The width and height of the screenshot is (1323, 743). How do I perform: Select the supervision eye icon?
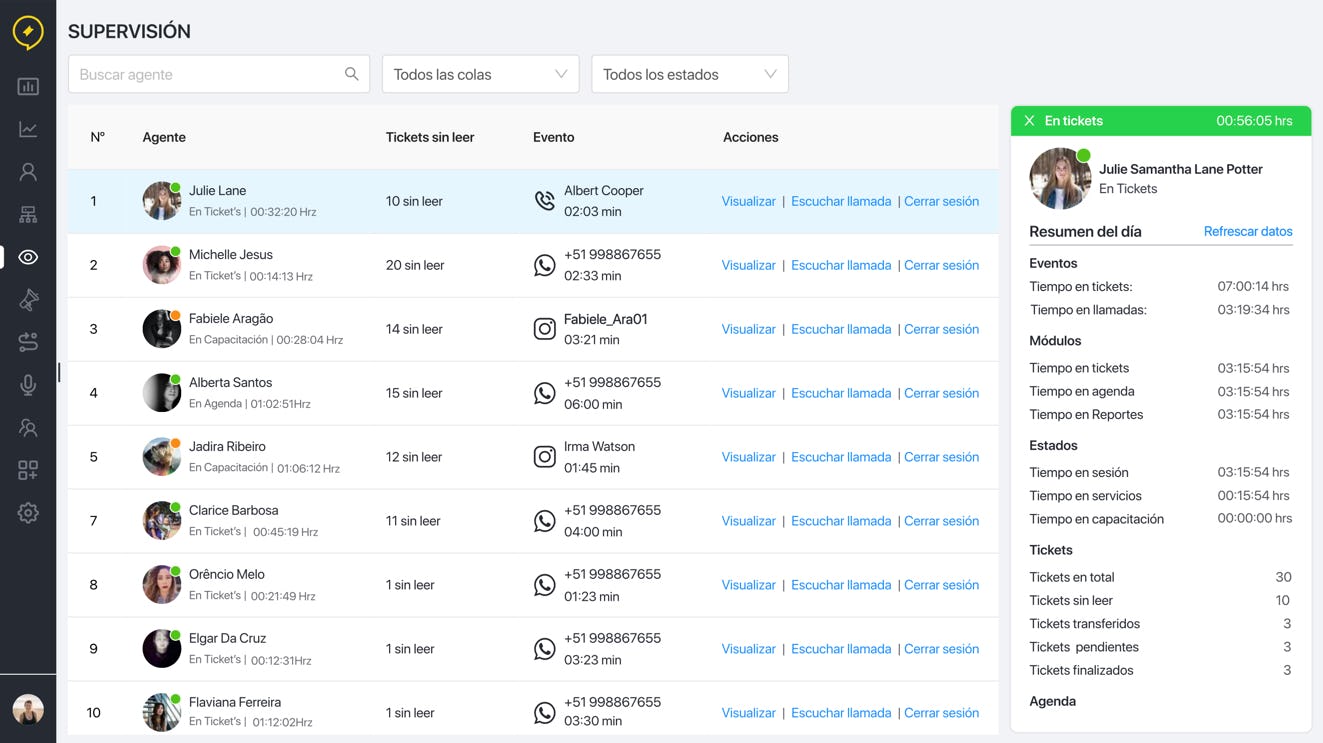(28, 257)
